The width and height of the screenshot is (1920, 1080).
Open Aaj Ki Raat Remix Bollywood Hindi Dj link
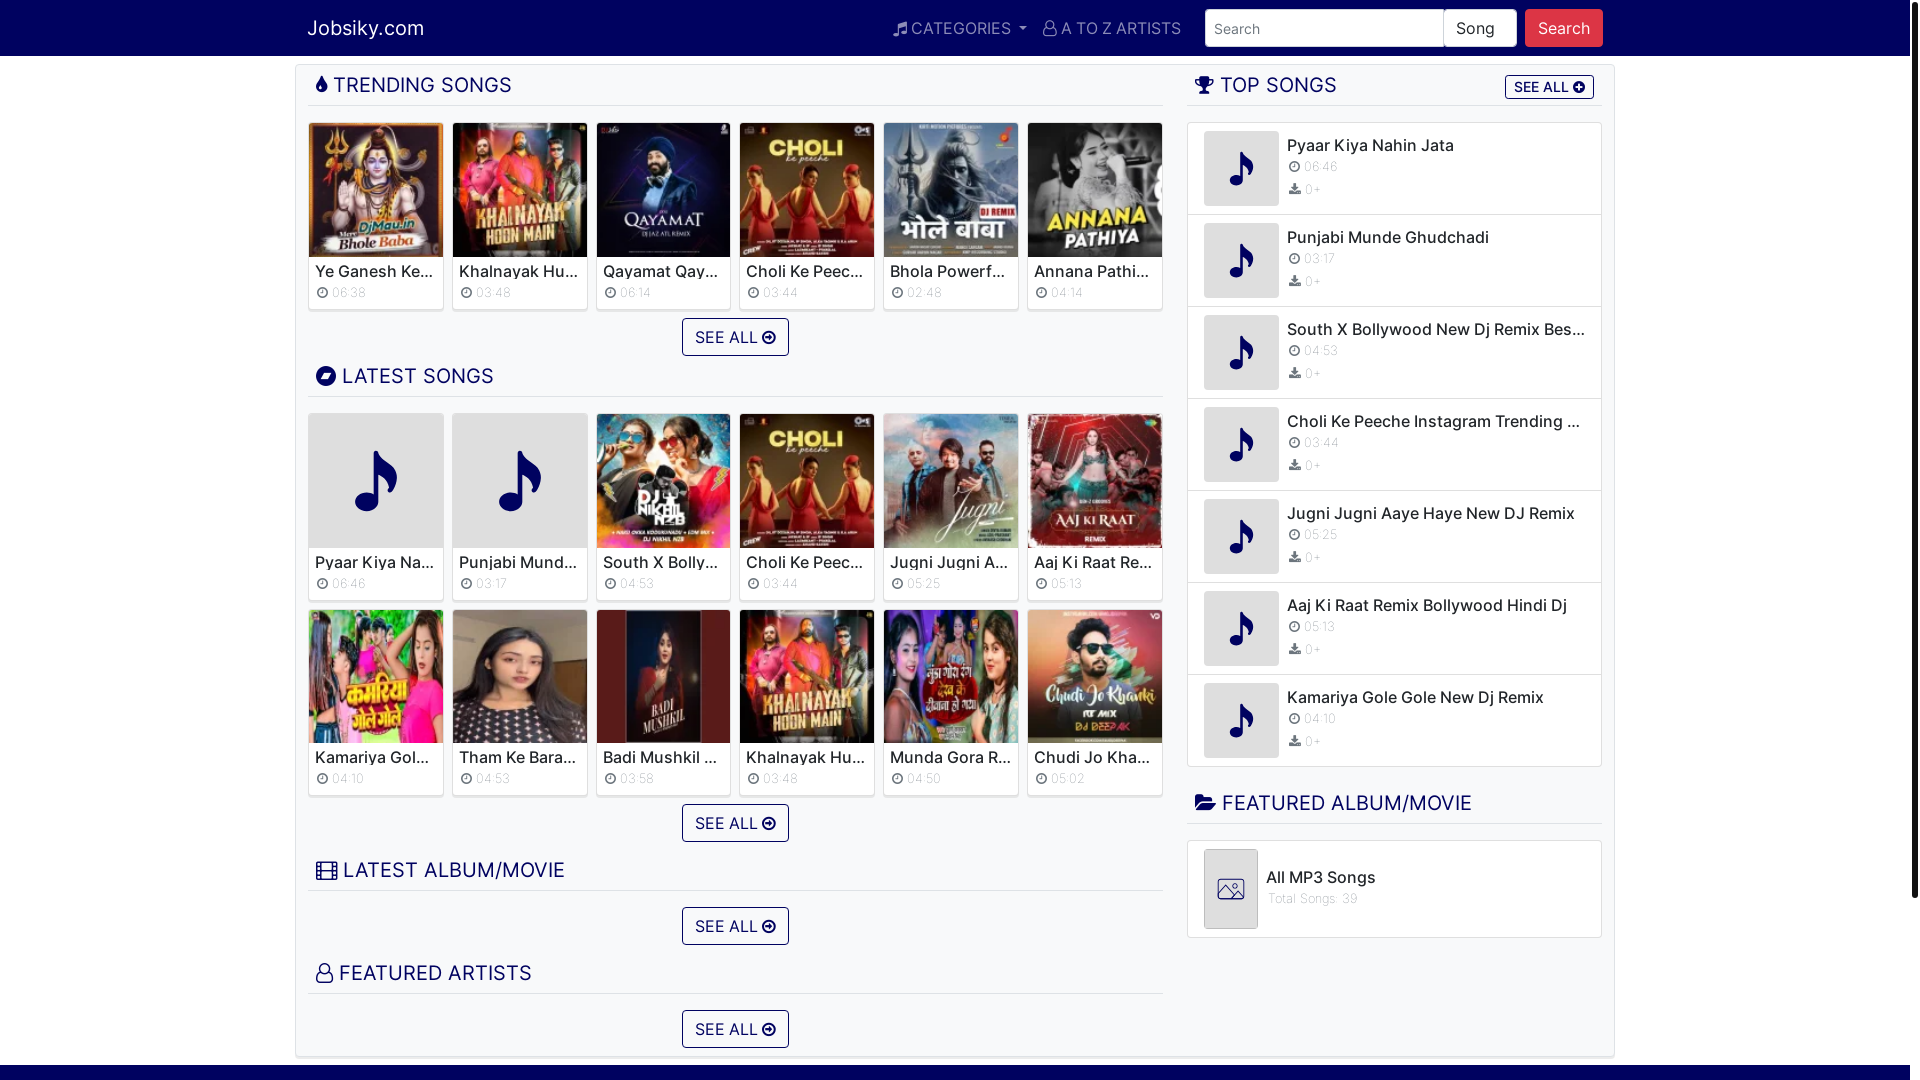pos(1426,605)
